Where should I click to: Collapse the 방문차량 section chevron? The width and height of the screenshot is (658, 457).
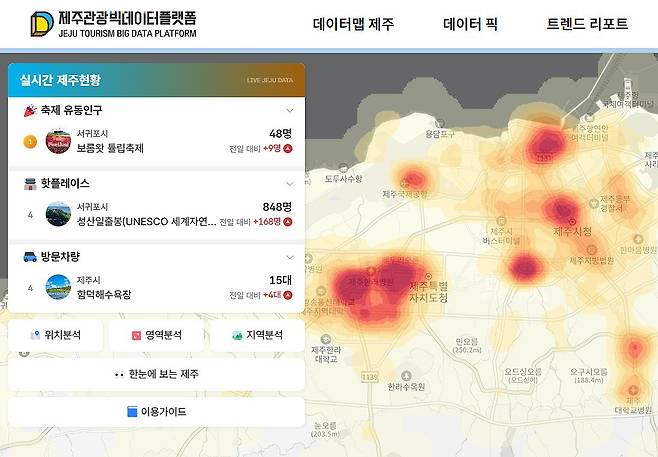click(290, 257)
